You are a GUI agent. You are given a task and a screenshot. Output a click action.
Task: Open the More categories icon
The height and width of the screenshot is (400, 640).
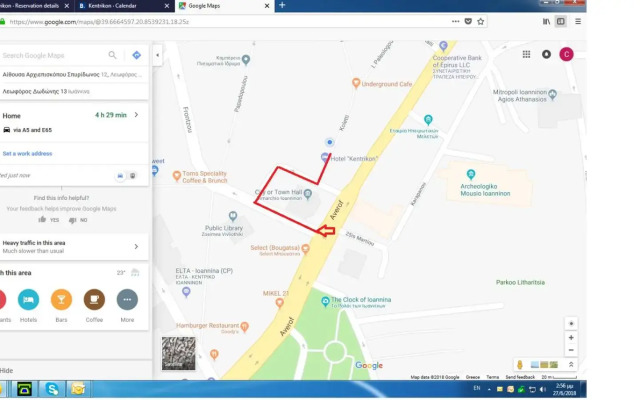coord(127,300)
